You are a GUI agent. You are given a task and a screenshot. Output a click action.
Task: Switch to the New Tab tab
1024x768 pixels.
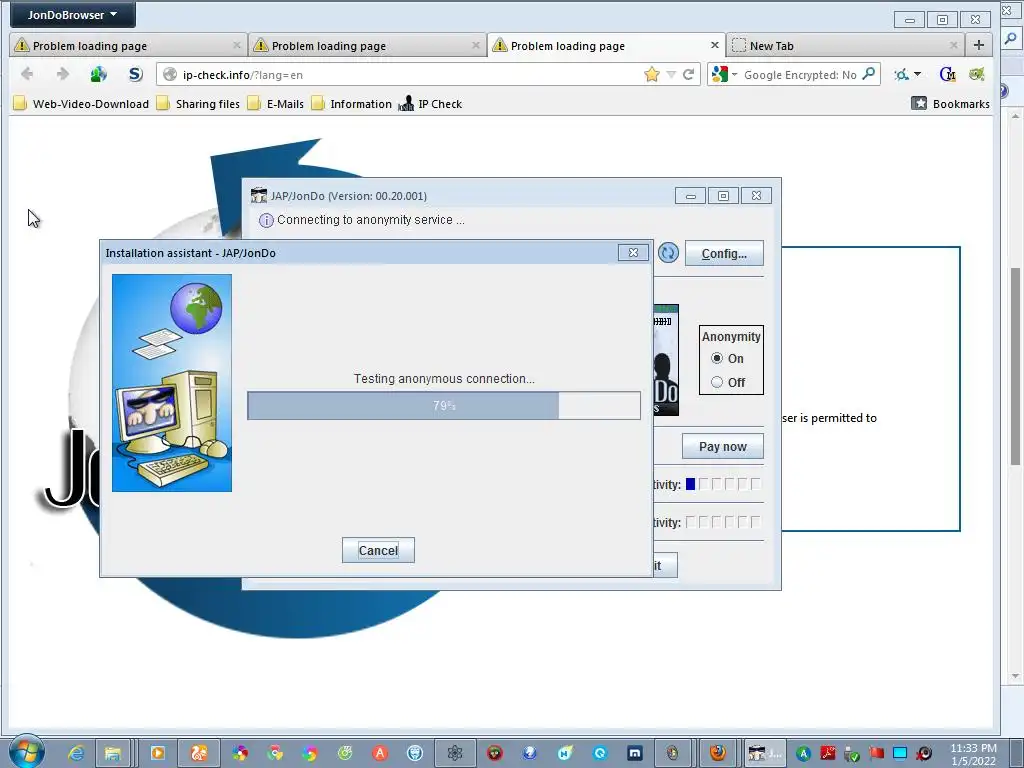point(845,46)
